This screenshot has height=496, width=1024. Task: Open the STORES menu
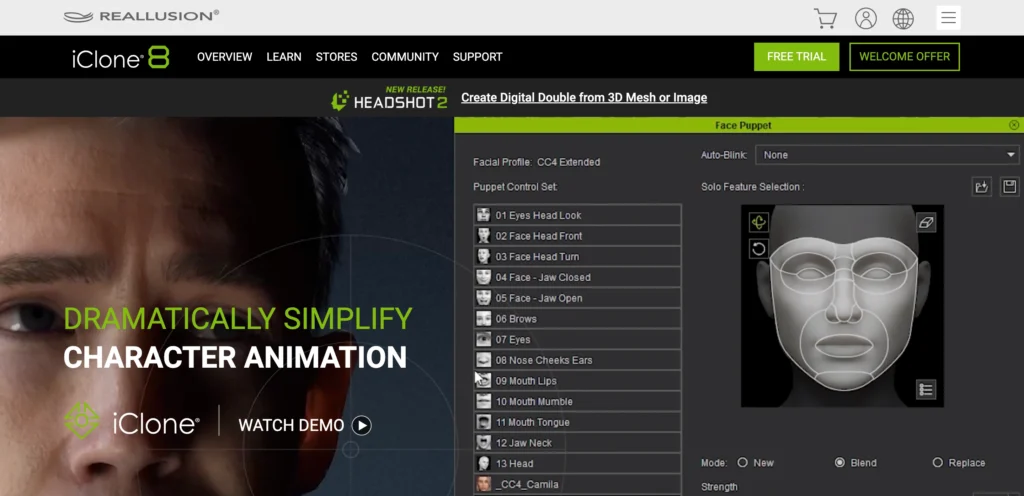coord(336,57)
